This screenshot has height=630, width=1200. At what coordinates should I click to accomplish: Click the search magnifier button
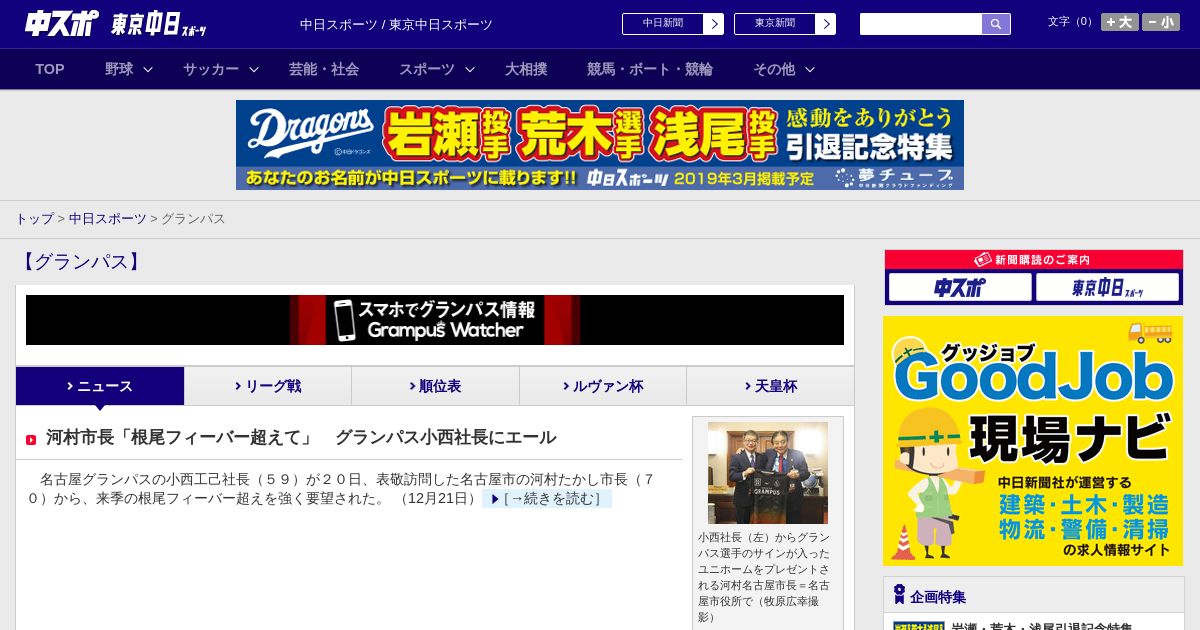point(996,24)
